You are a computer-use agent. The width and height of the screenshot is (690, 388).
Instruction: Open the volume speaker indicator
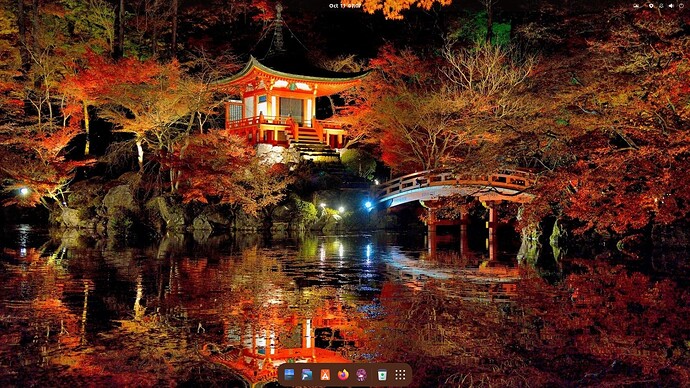pyautogui.click(x=671, y=6)
